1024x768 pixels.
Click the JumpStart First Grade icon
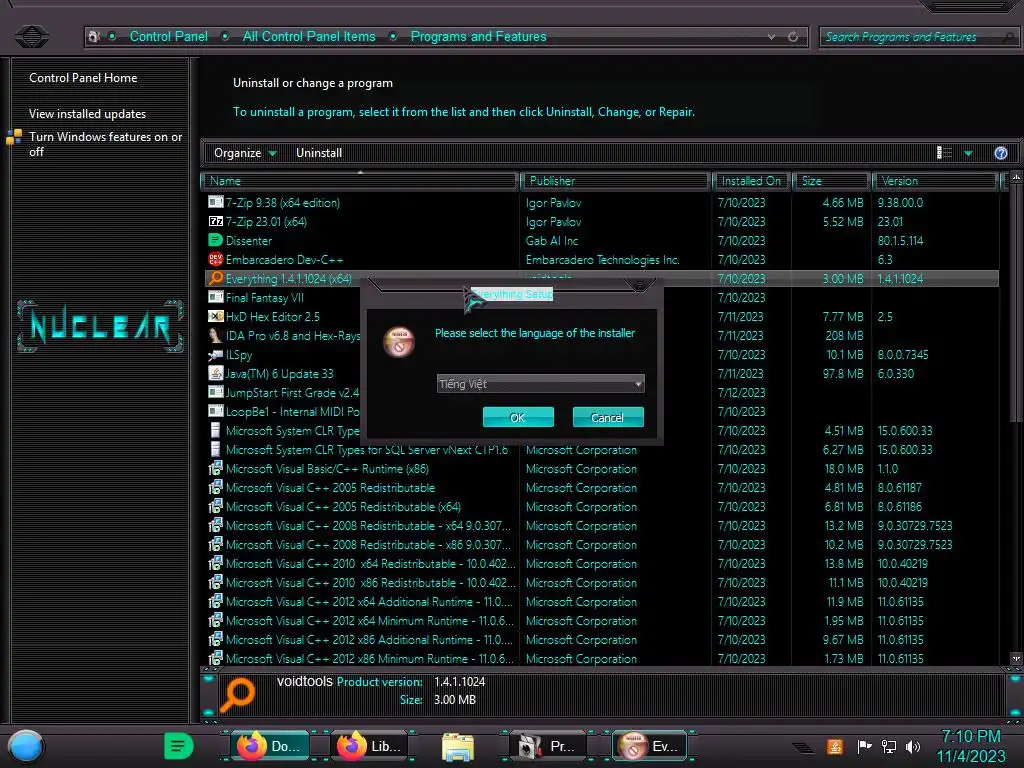click(216, 392)
